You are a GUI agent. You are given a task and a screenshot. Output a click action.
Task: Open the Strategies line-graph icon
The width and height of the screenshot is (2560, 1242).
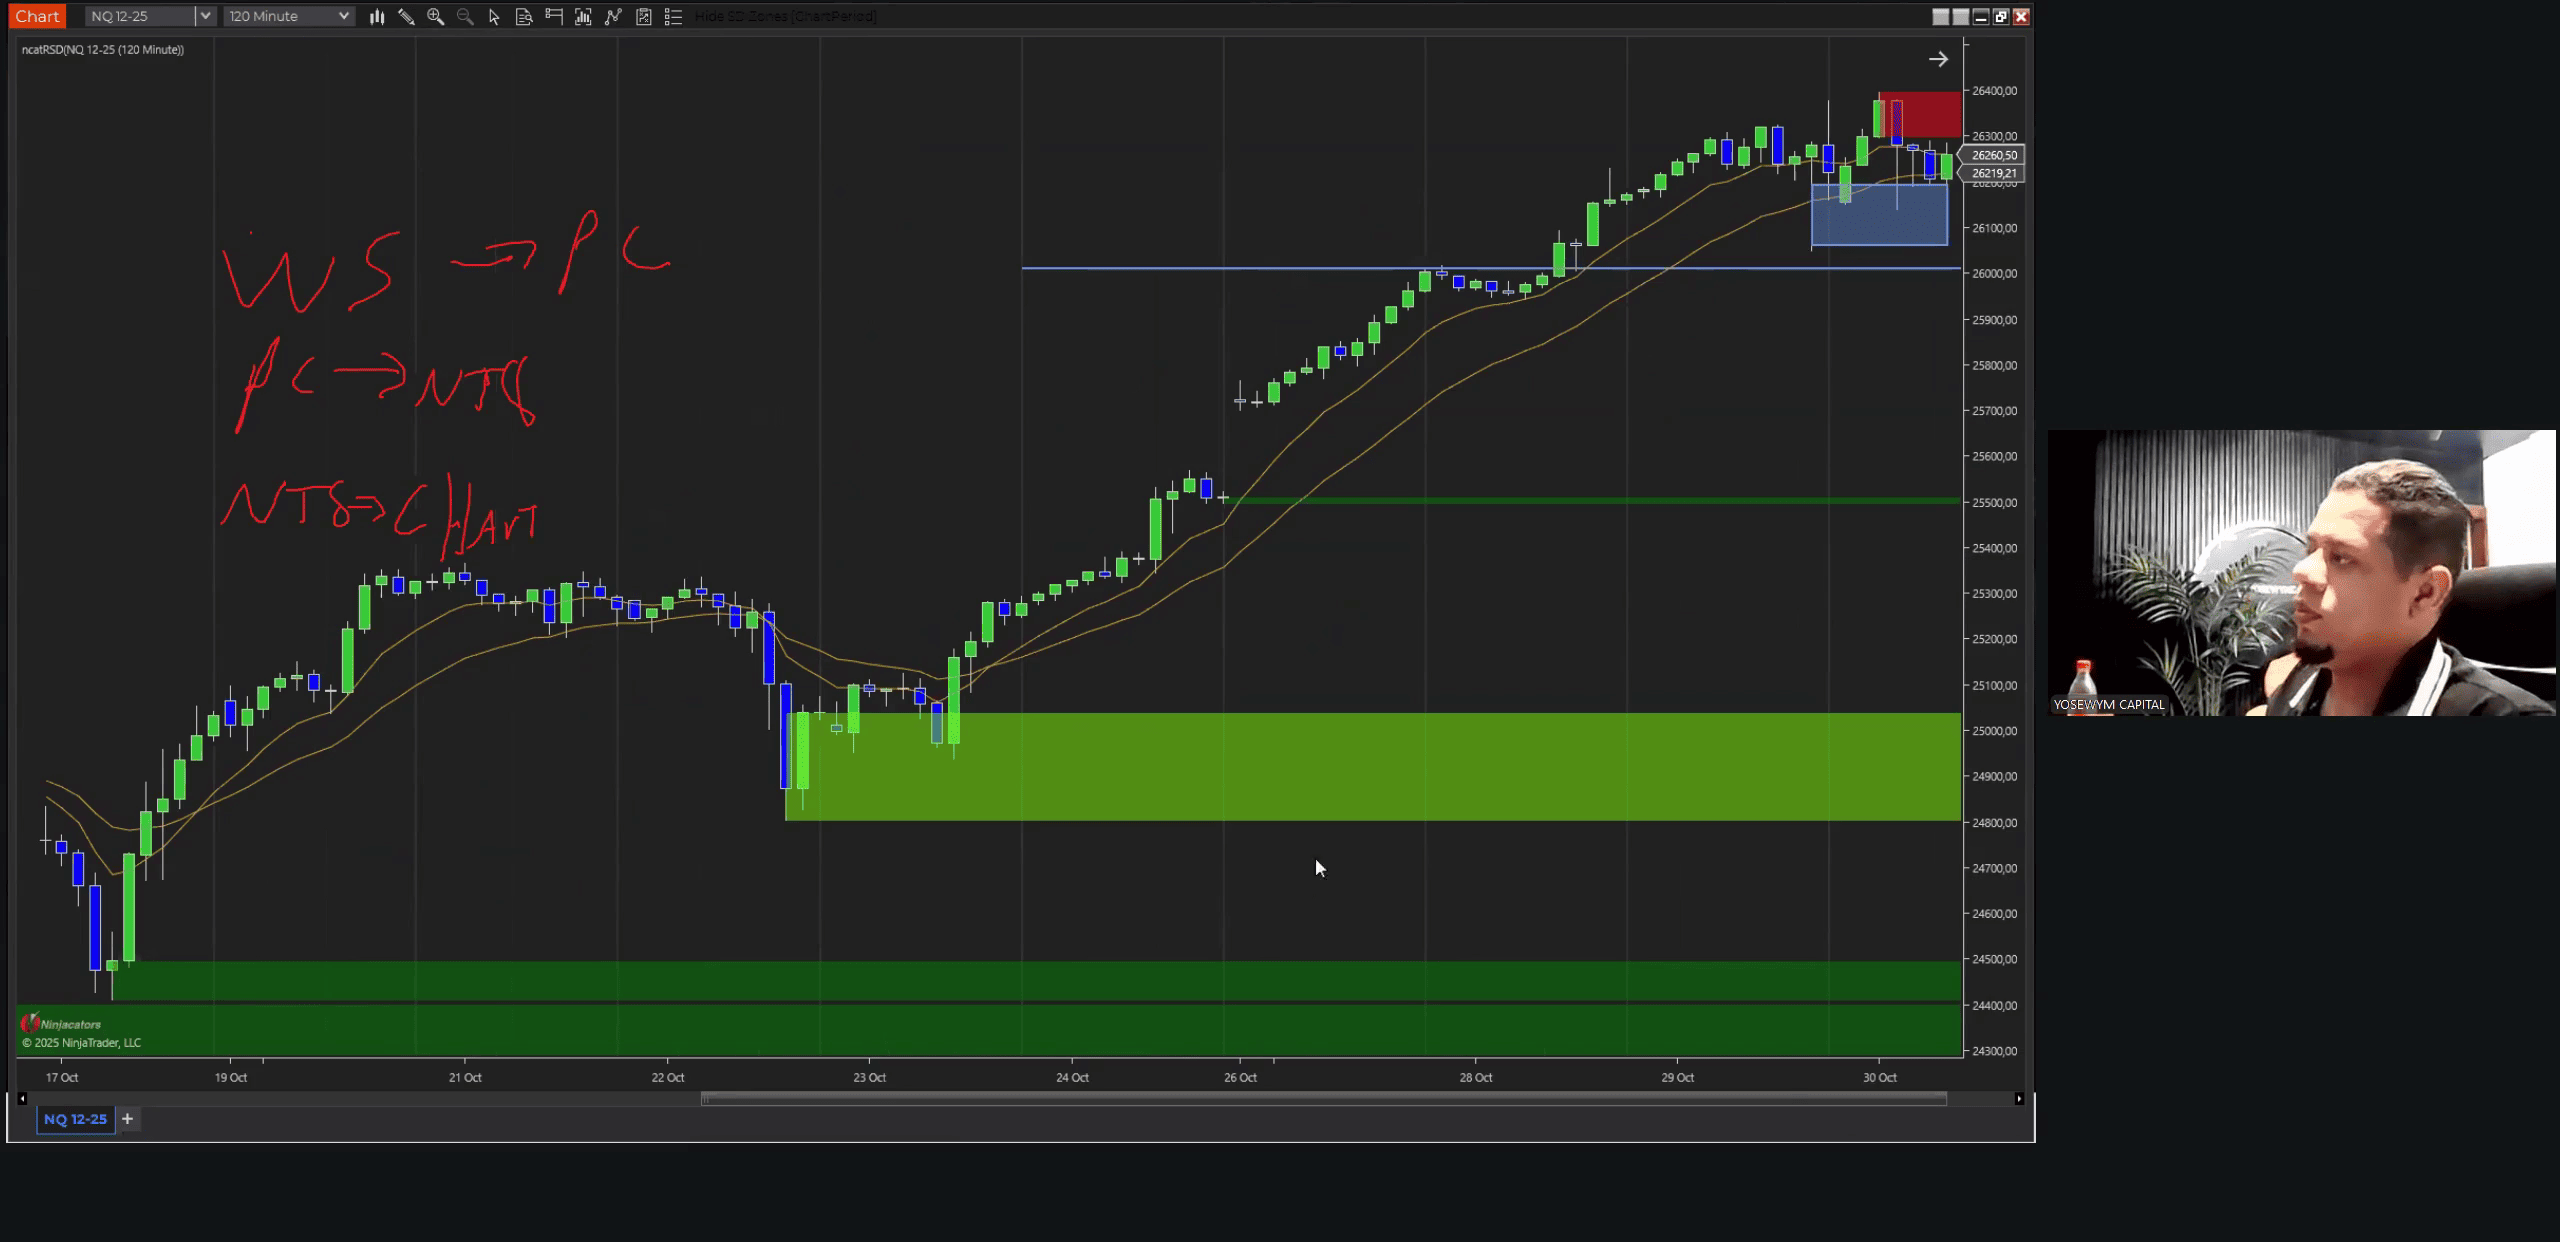[613, 16]
